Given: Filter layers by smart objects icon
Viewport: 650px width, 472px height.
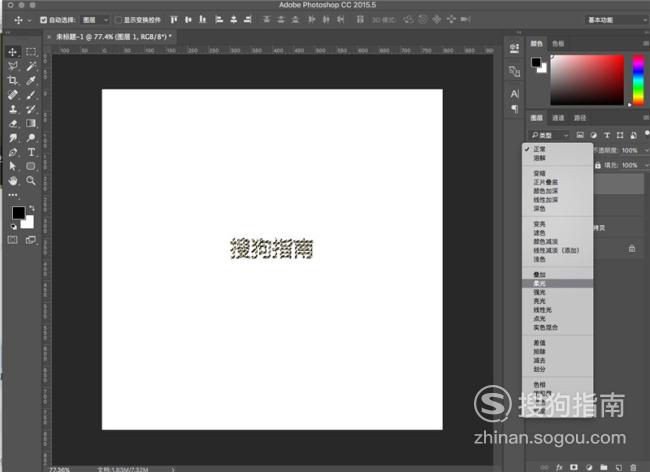Looking at the screenshot, I should [x=633, y=135].
